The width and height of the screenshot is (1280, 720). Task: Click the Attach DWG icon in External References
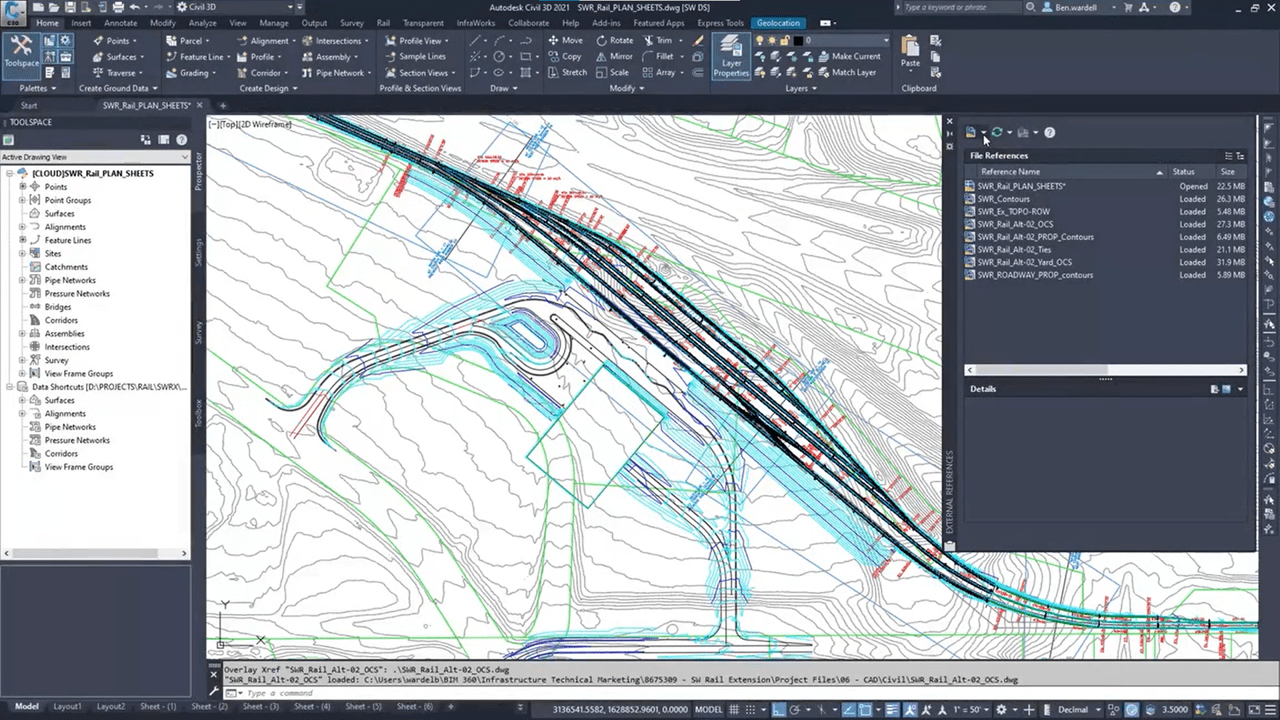pos(971,132)
